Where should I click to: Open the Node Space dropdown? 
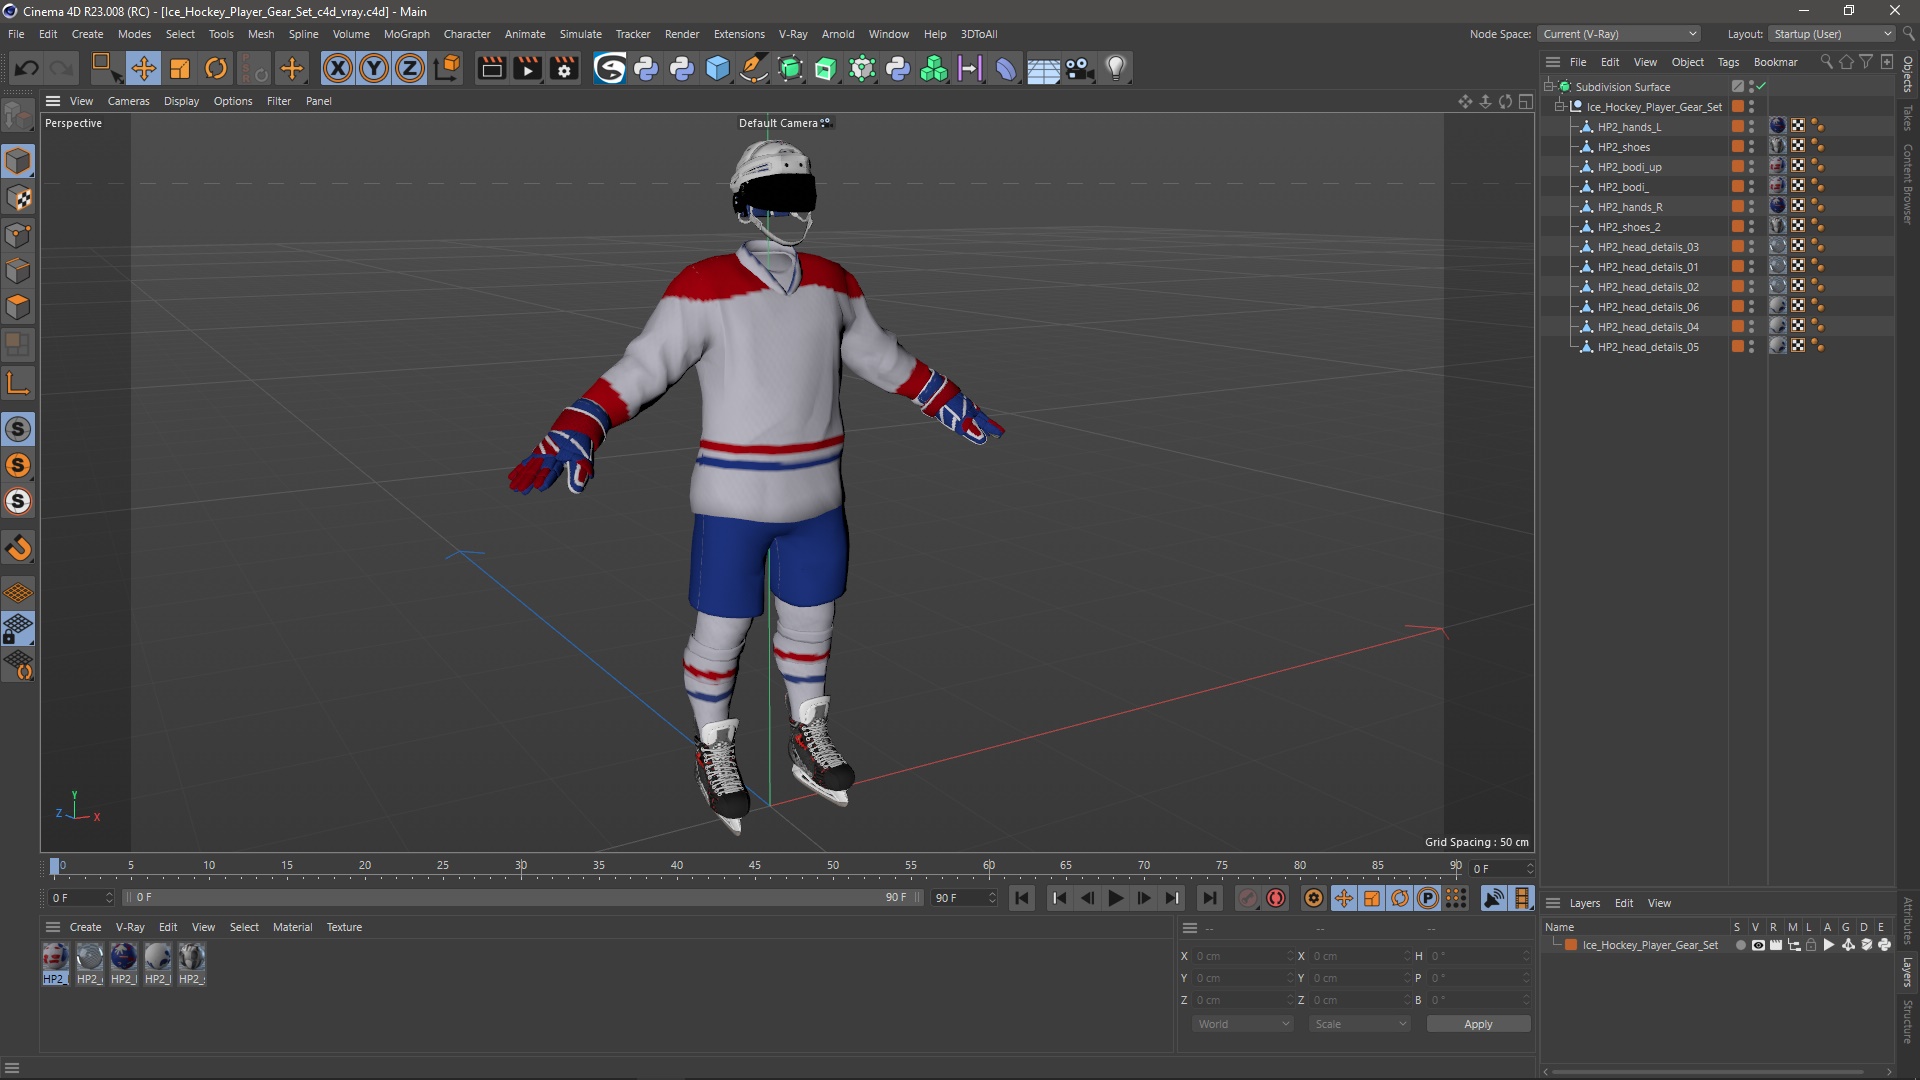tap(1619, 34)
